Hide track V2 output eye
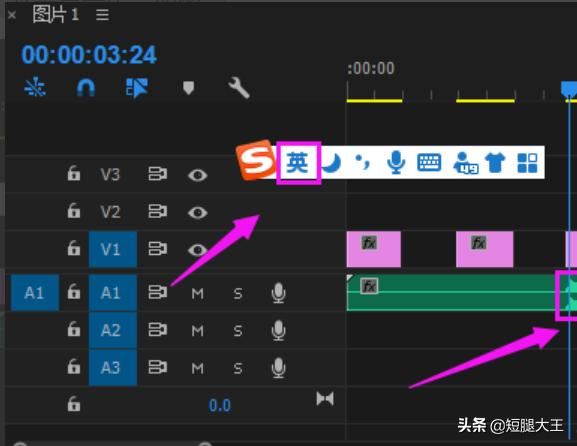Image resolution: width=577 pixels, height=446 pixels. pyautogui.click(x=198, y=213)
